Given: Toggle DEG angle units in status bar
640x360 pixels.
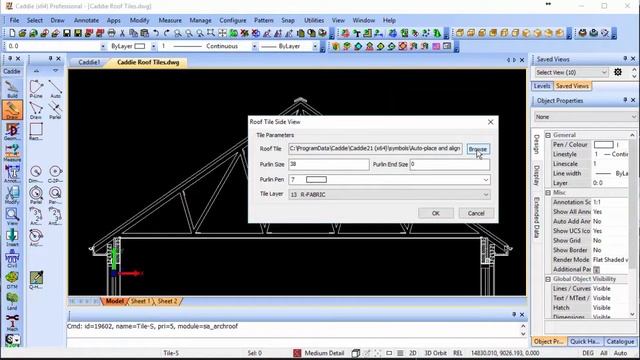Looking at the screenshot, I should pos(588,353).
